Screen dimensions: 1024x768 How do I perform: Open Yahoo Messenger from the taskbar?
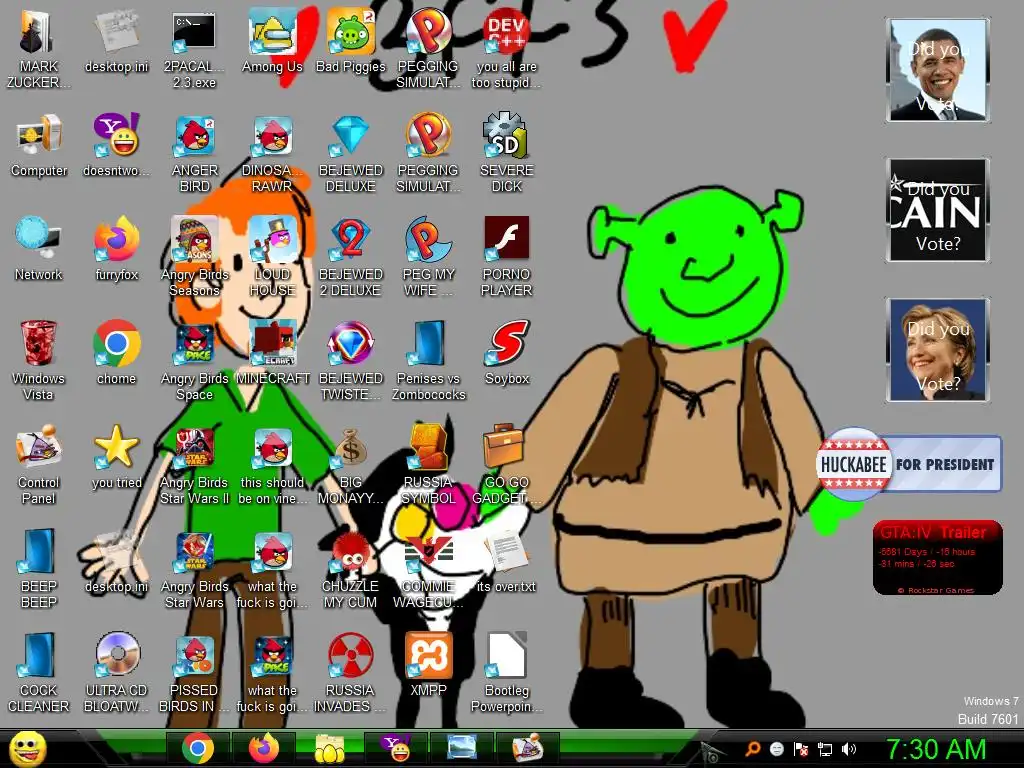396,748
